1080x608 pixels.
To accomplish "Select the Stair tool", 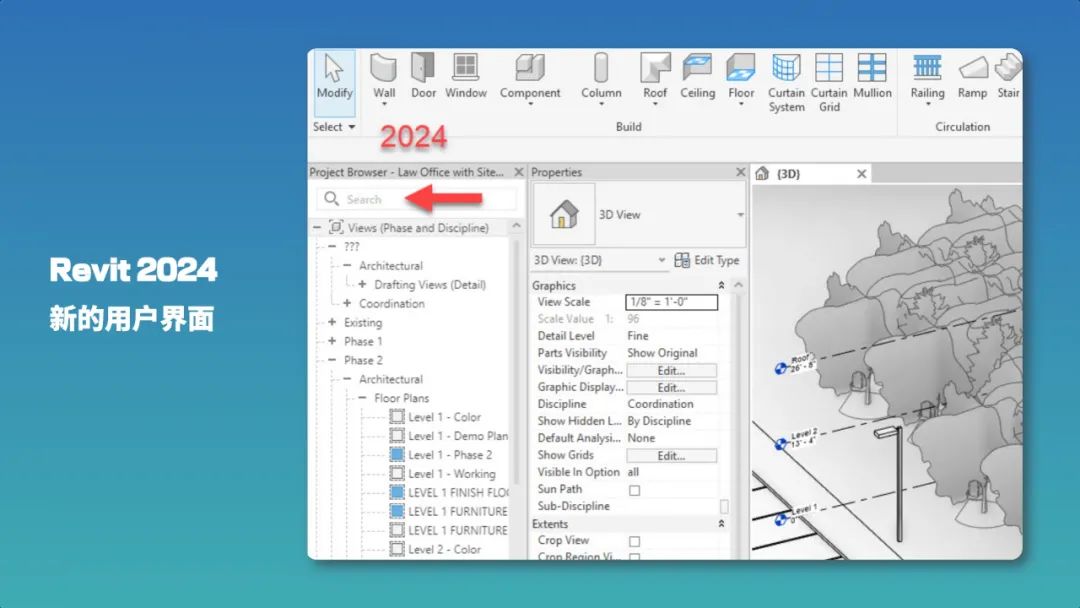I will click(1009, 75).
